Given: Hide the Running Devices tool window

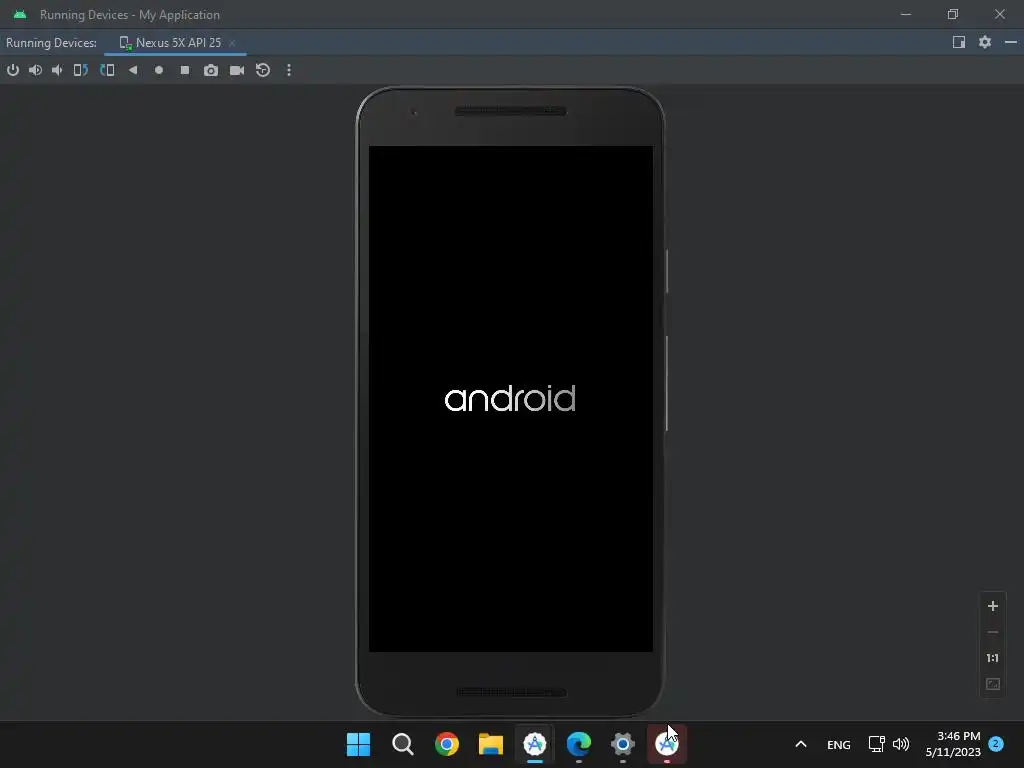Looking at the screenshot, I should pyautogui.click(x=1011, y=42).
